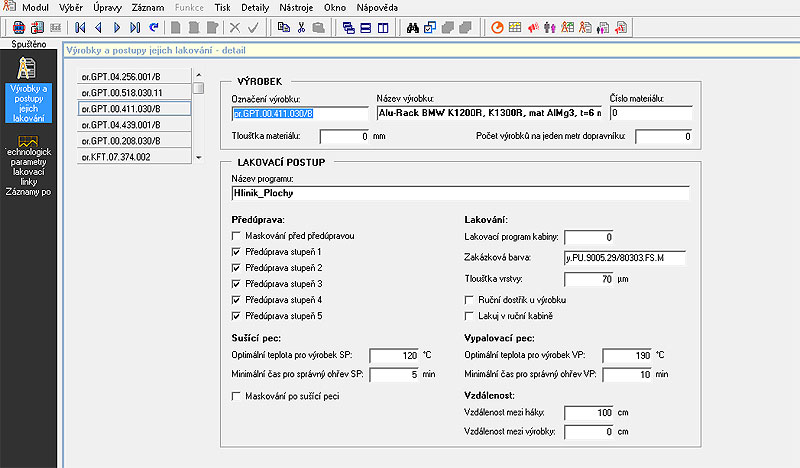Go to last record navigation arrow
Screen dimensions: 800x468
click(x=135, y=26)
